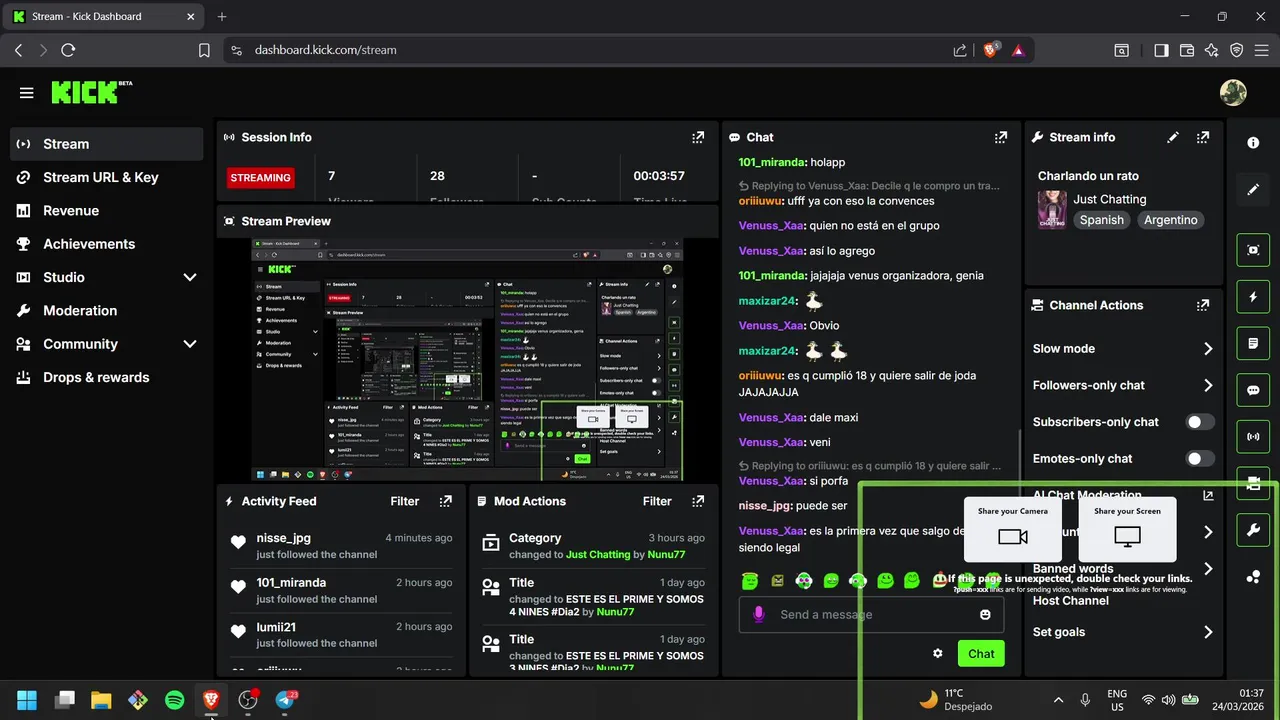Viewport: 1280px width, 720px height.
Task: Click the Stream Preview video thumbnail
Action: coord(467,360)
